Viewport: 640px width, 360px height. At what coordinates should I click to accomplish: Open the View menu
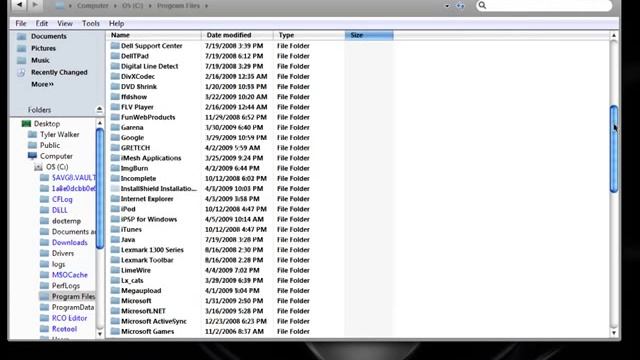(65, 23)
